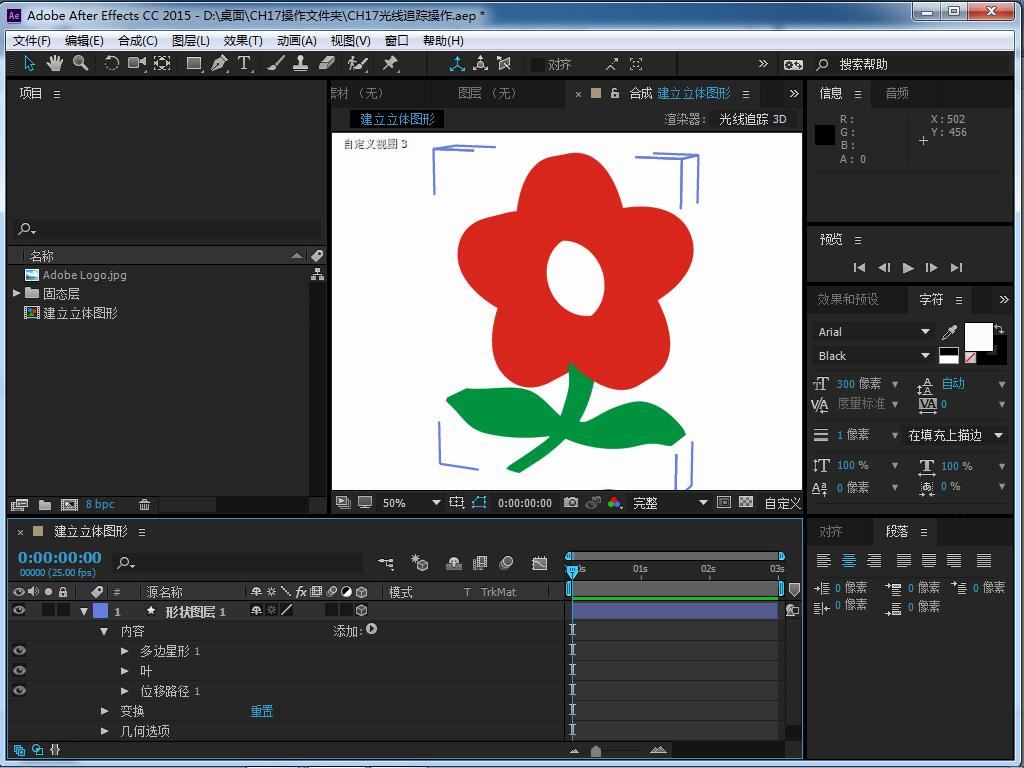The width and height of the screenshot is (1024, 768).
Task: Select the Rectangle shape tool
Action: tap(194, 63)
